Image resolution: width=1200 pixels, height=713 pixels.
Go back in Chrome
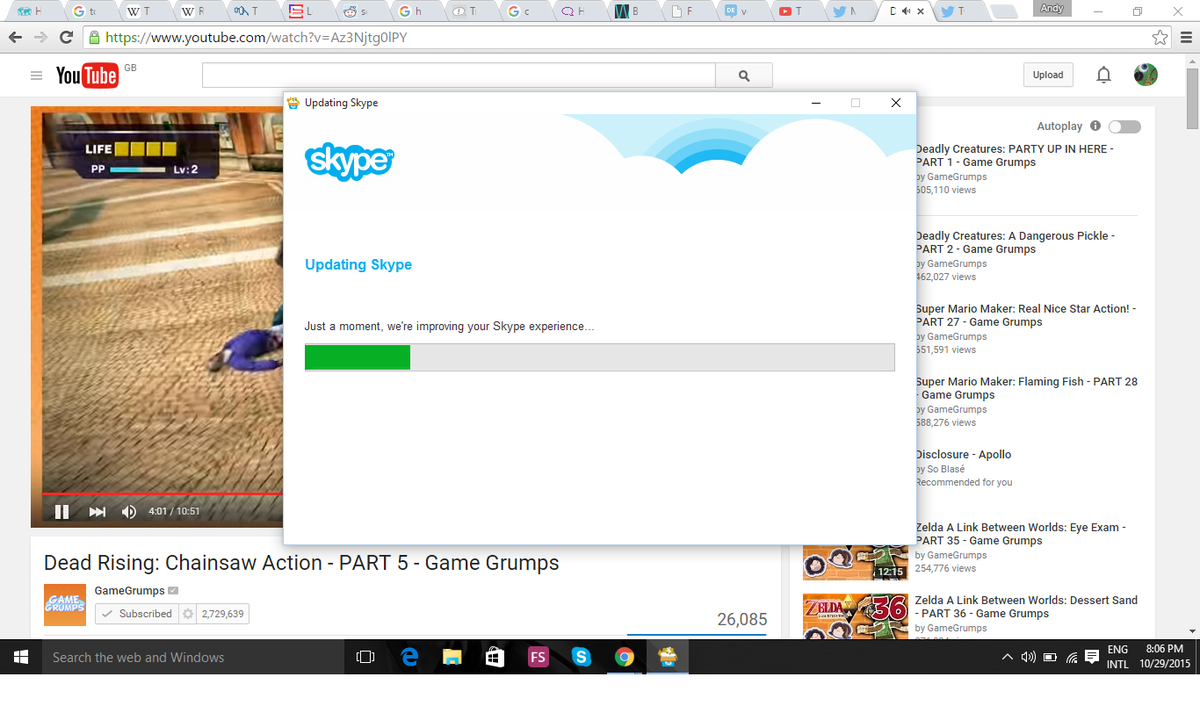[x=14, y=38]
